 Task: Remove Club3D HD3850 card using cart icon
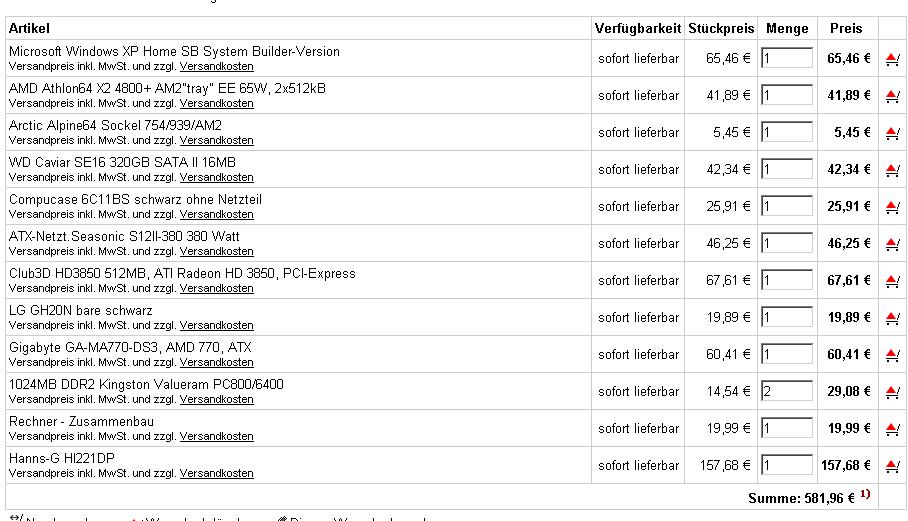tap(892, 281)
